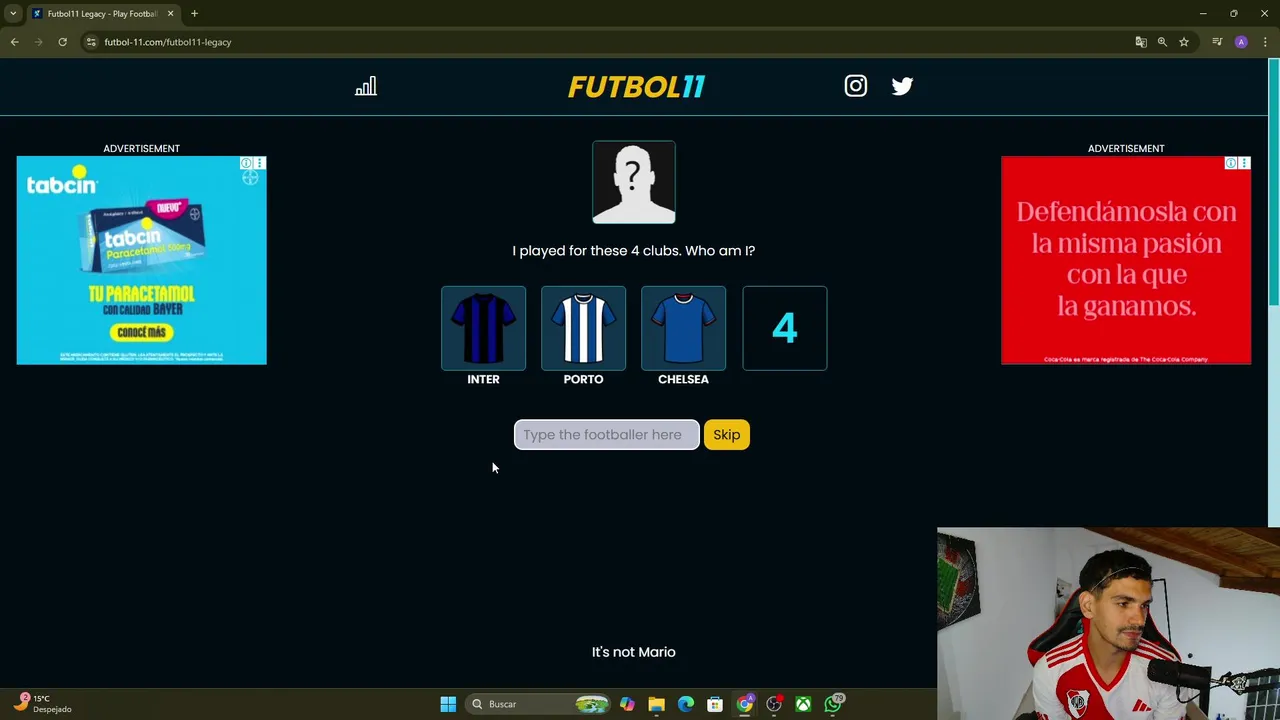Click the 'It's not Mario' message

(634, 652)
